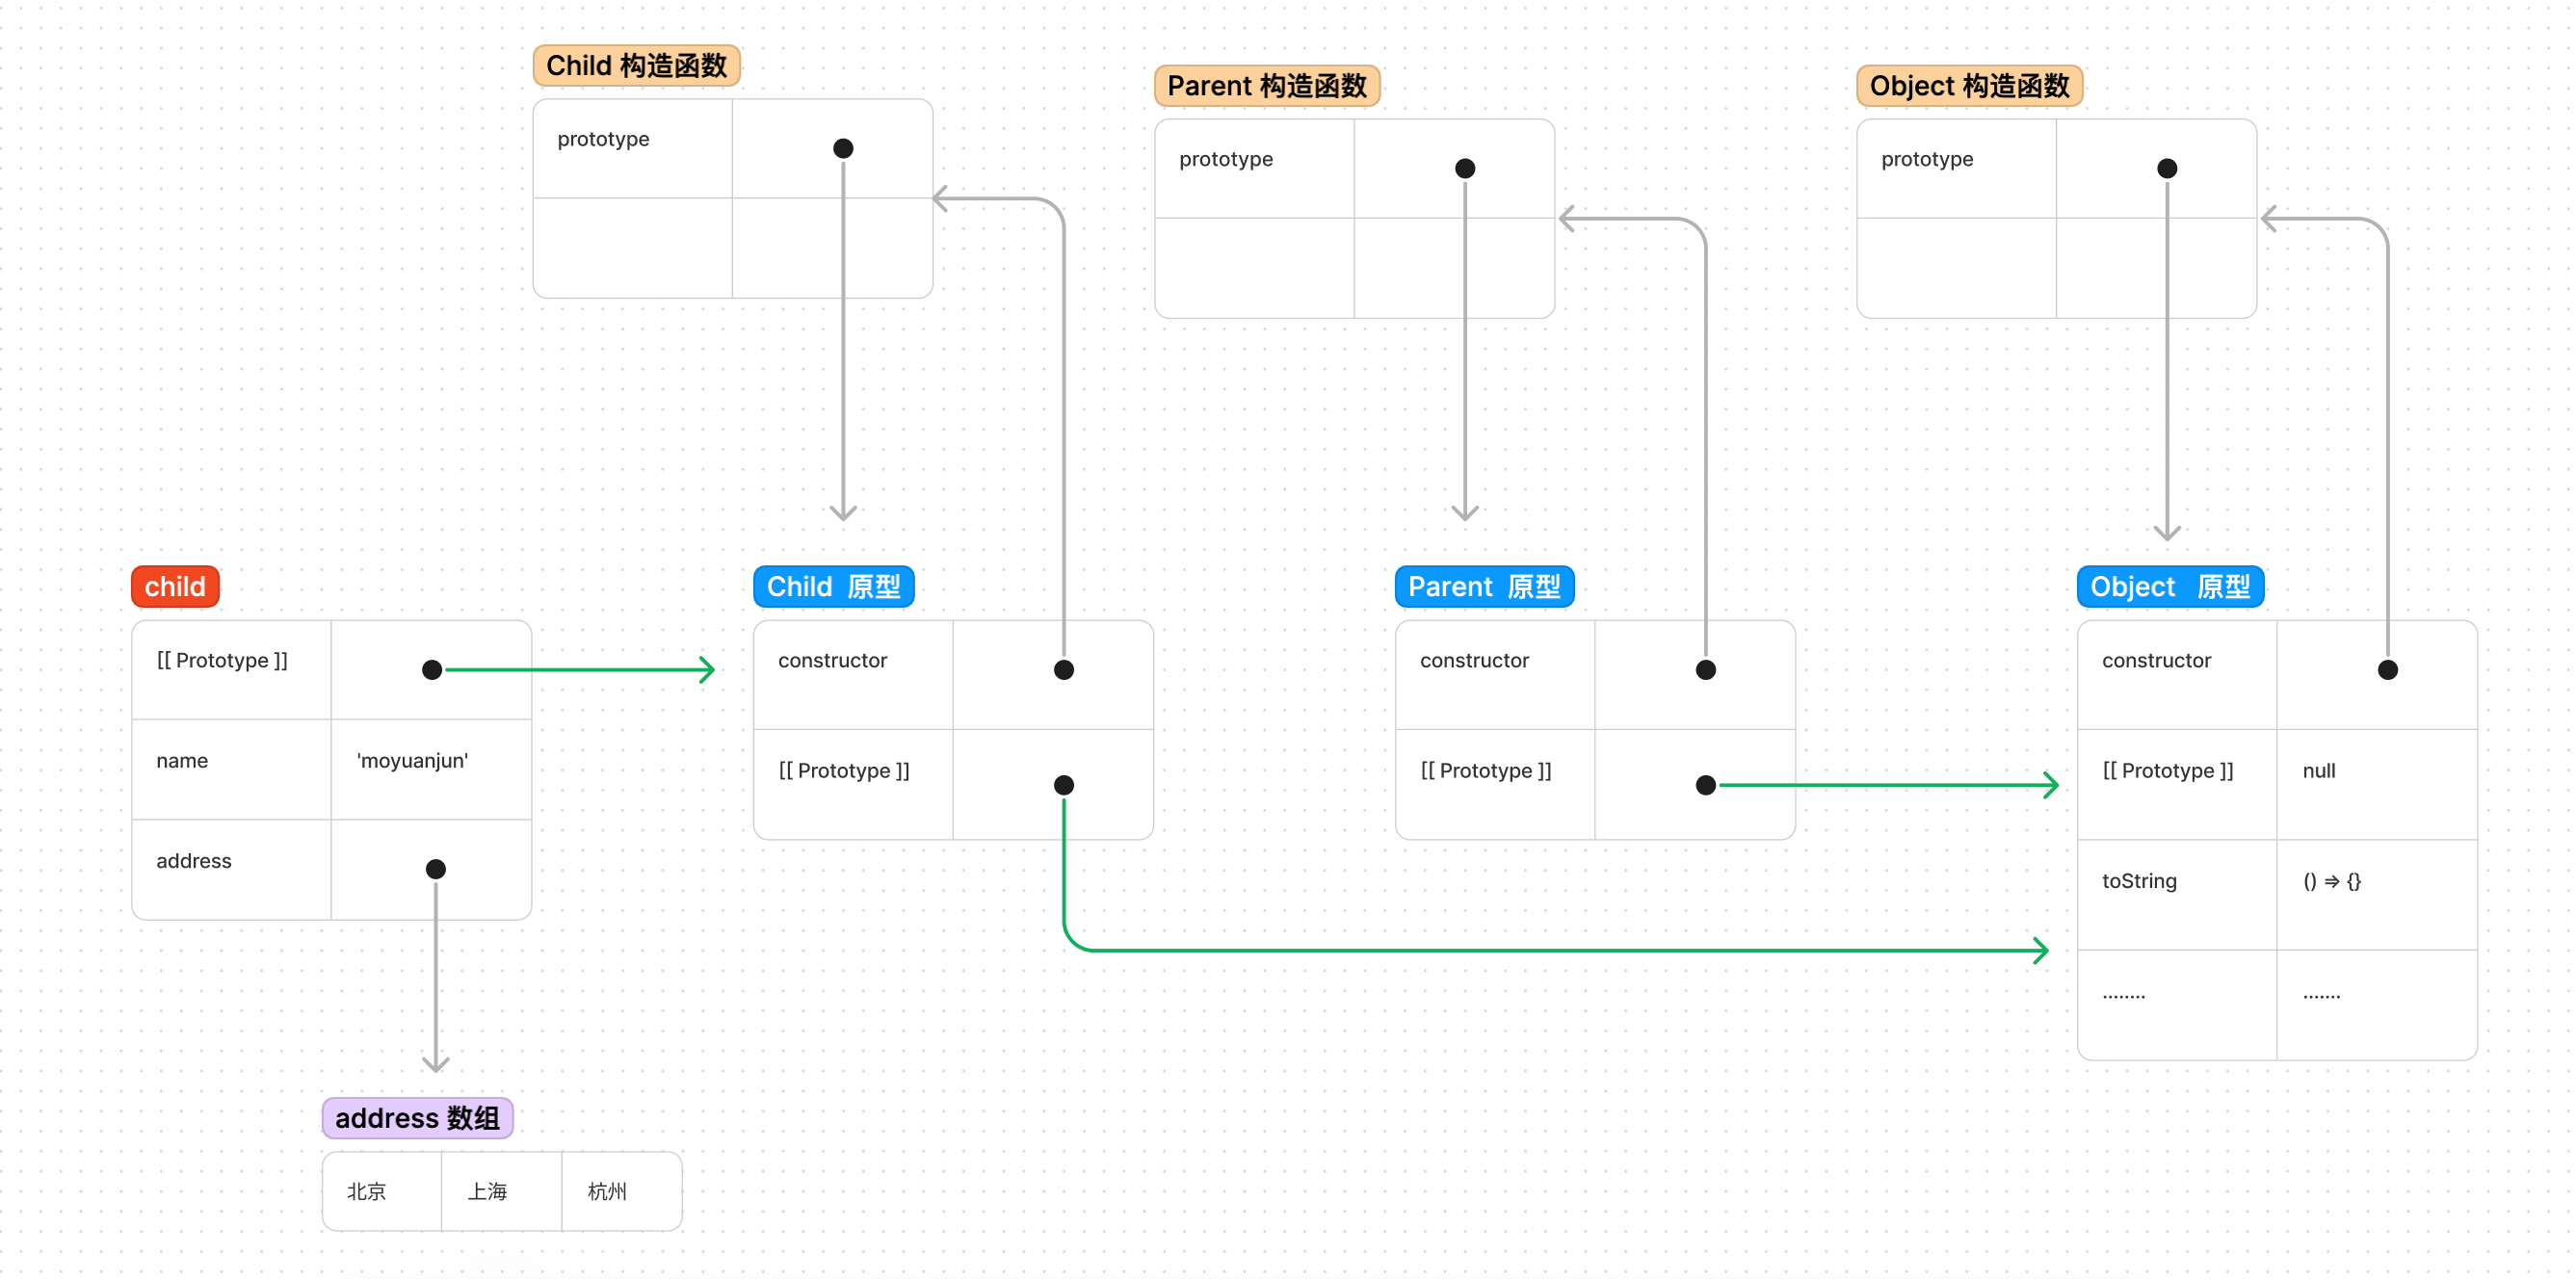Click the purple address 数组 label
The width and height of the screenshot is (2576, 1279).
[x=417, y=1117]
